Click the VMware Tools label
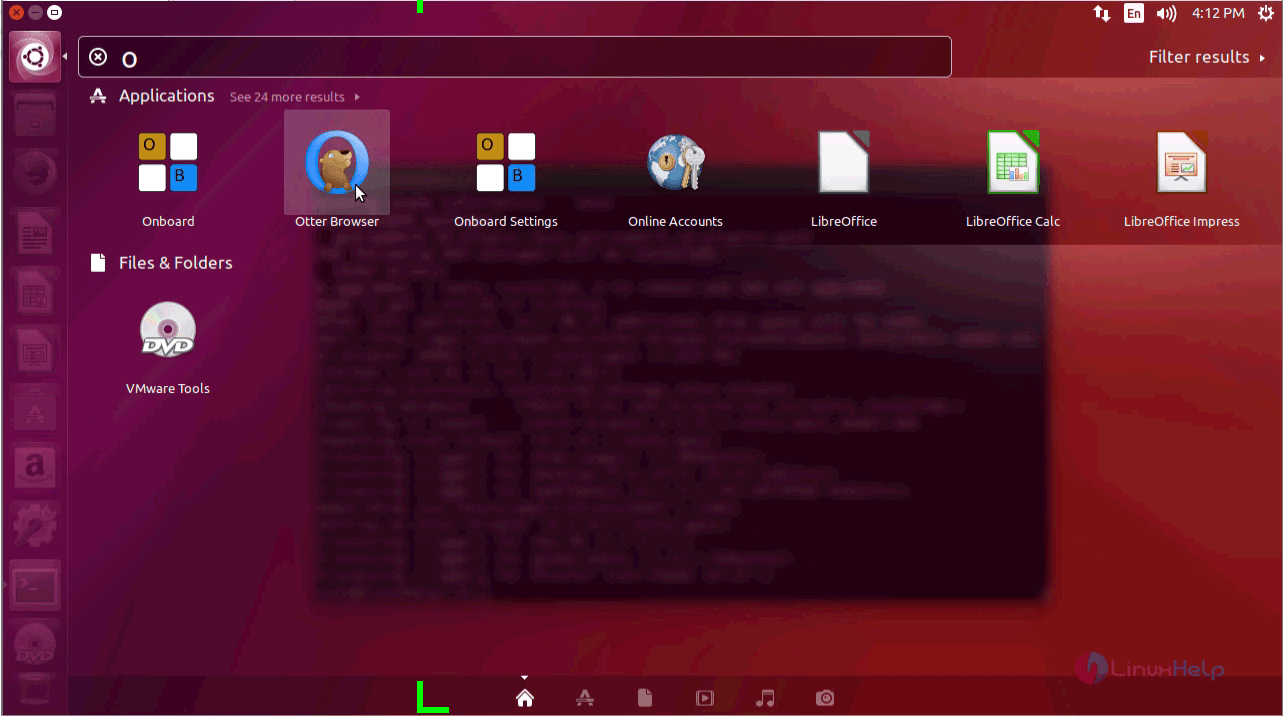Screen dimensions: 1283x716 click(168, 388)
